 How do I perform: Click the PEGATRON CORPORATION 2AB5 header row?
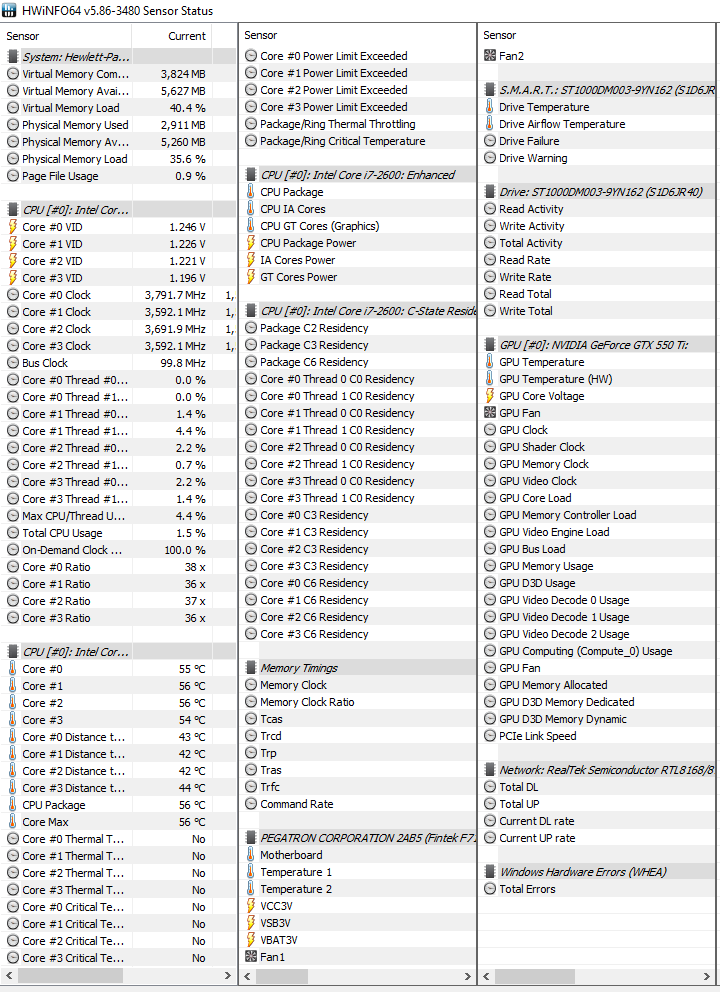[358, 838]
